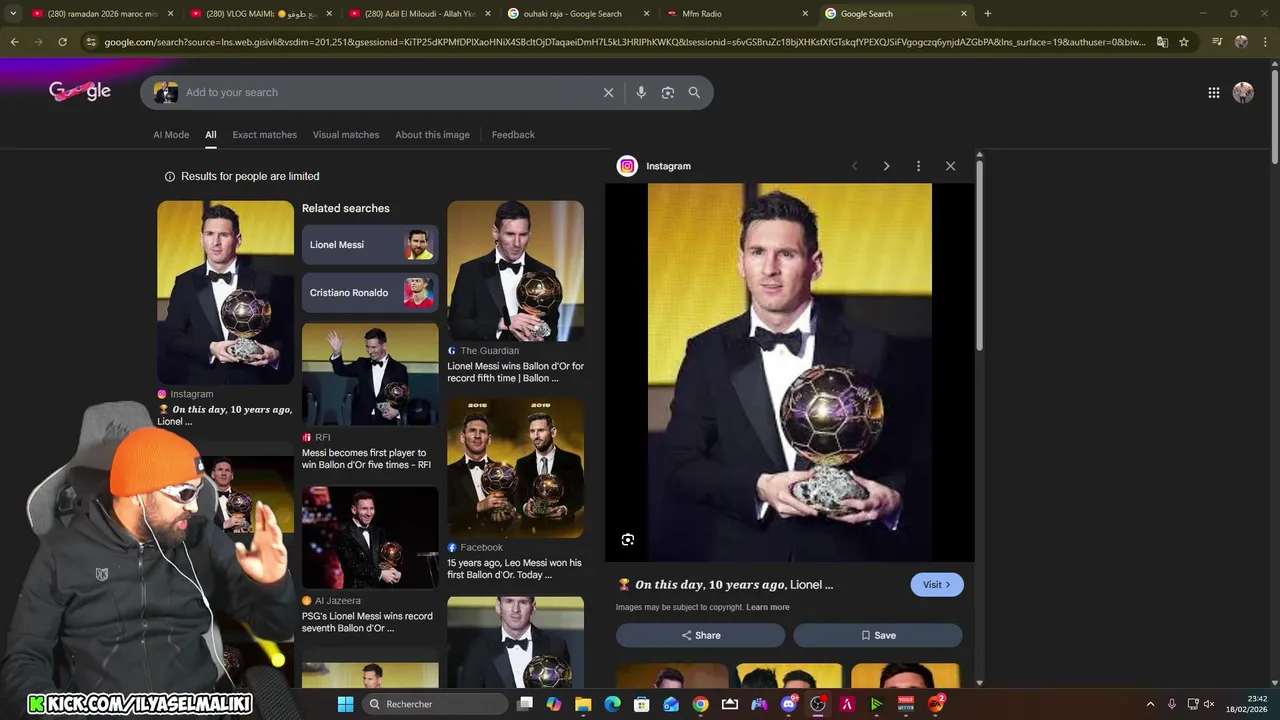Click the taskbar Rechercher search box
This screenshot has height=720, width=1280.
pyautogui.click(x=433, y=704)
